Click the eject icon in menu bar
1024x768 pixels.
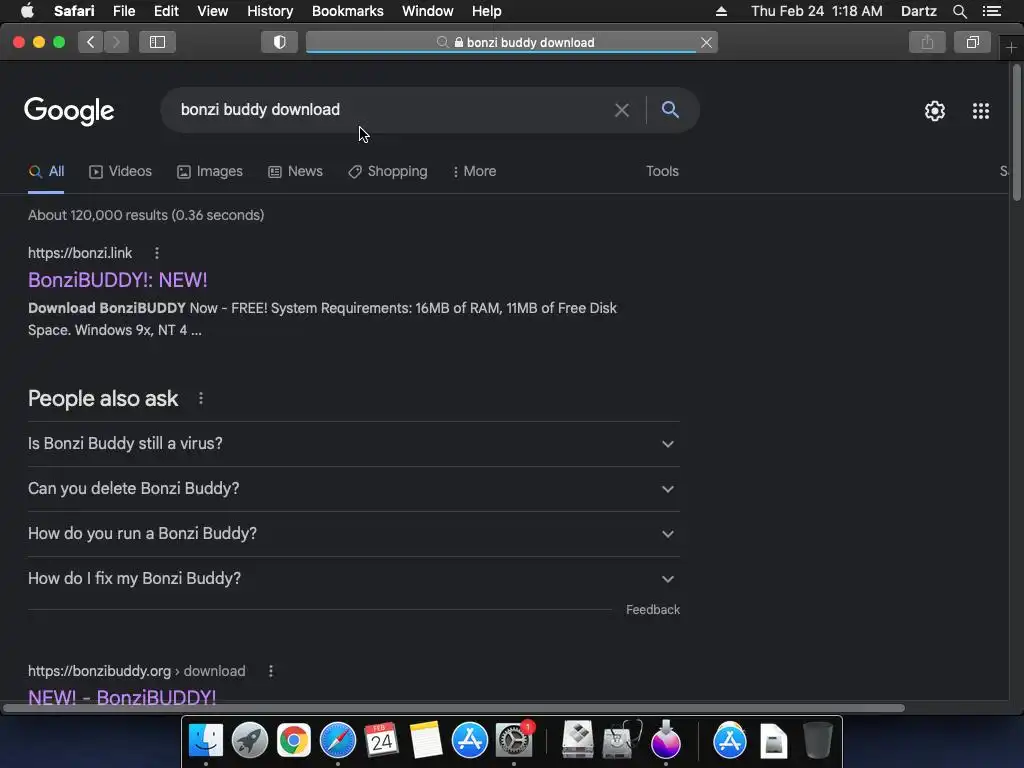[x=721, y=11]
